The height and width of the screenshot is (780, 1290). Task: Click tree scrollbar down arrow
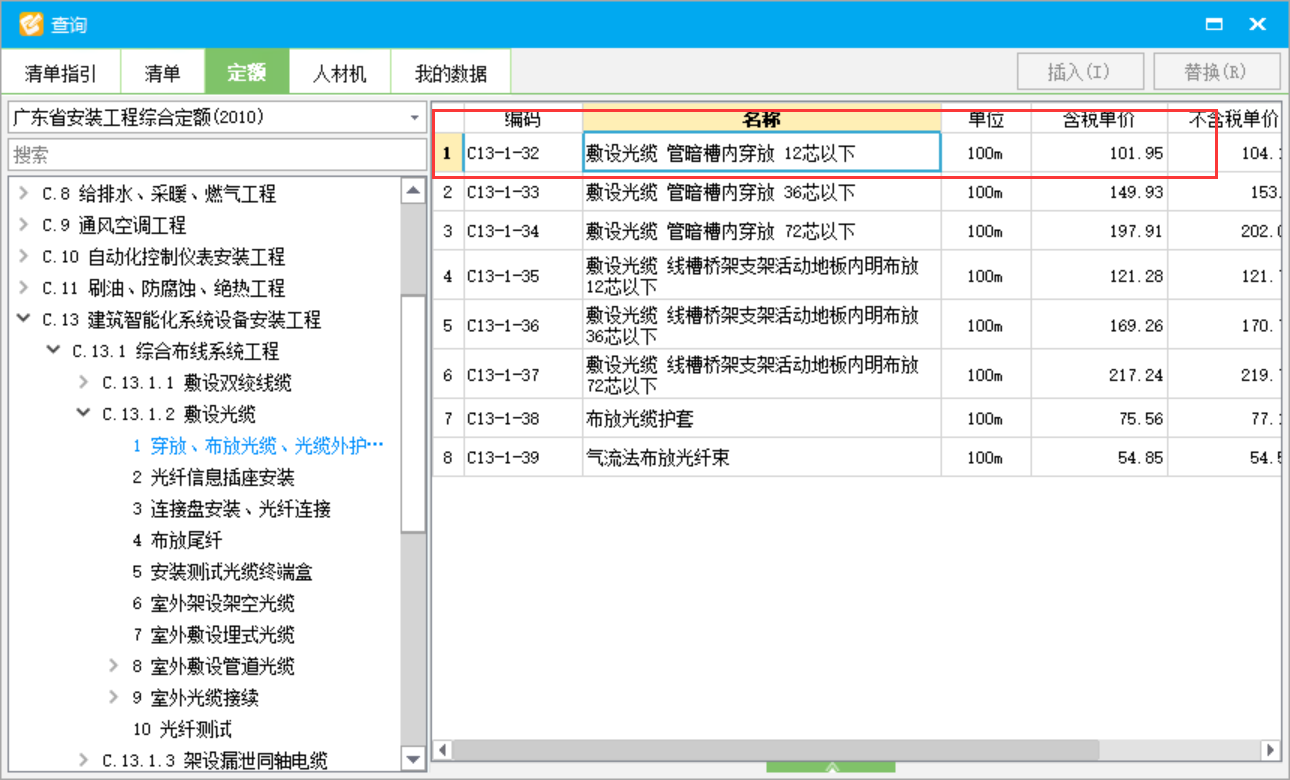pos(413,759)
